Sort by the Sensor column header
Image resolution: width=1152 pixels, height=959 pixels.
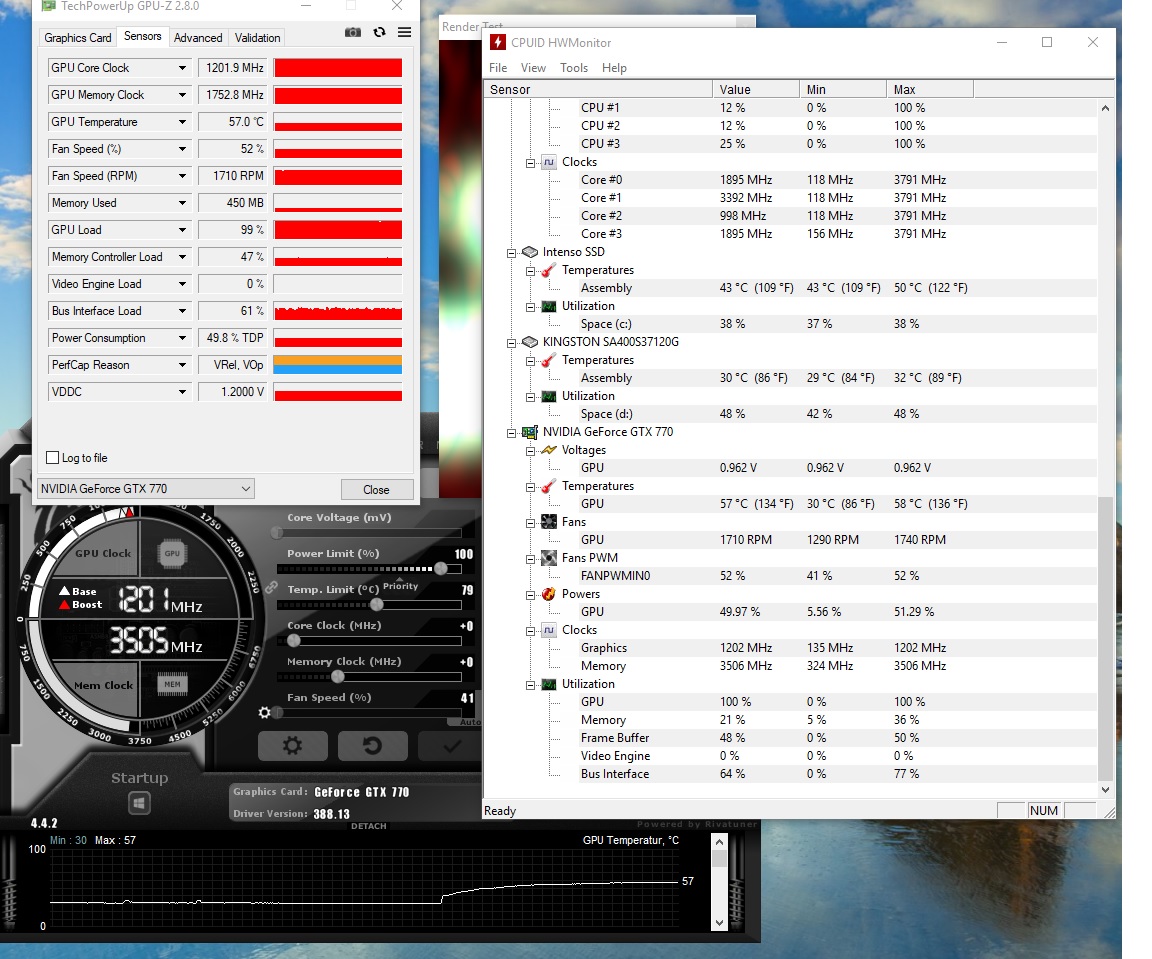598,90
